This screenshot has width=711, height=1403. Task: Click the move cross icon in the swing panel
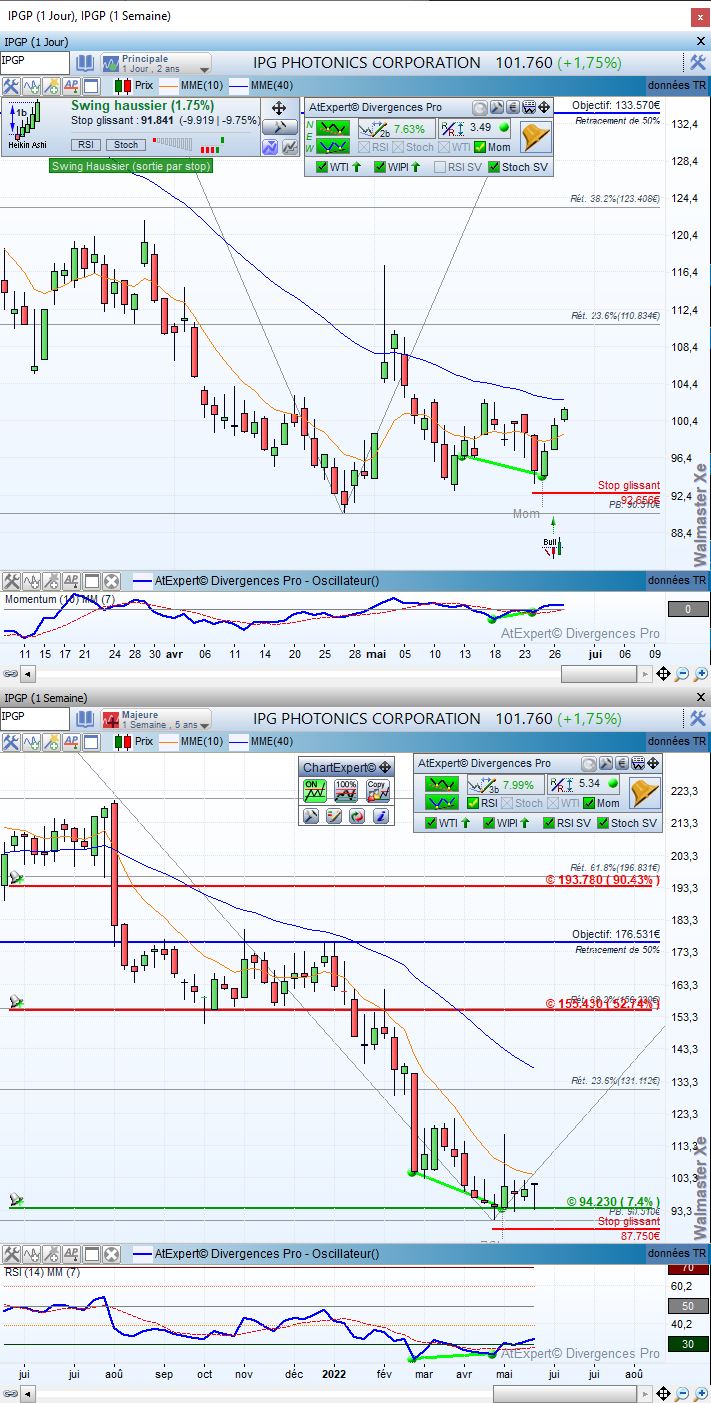pyautogui.click(x=279, y=108)
